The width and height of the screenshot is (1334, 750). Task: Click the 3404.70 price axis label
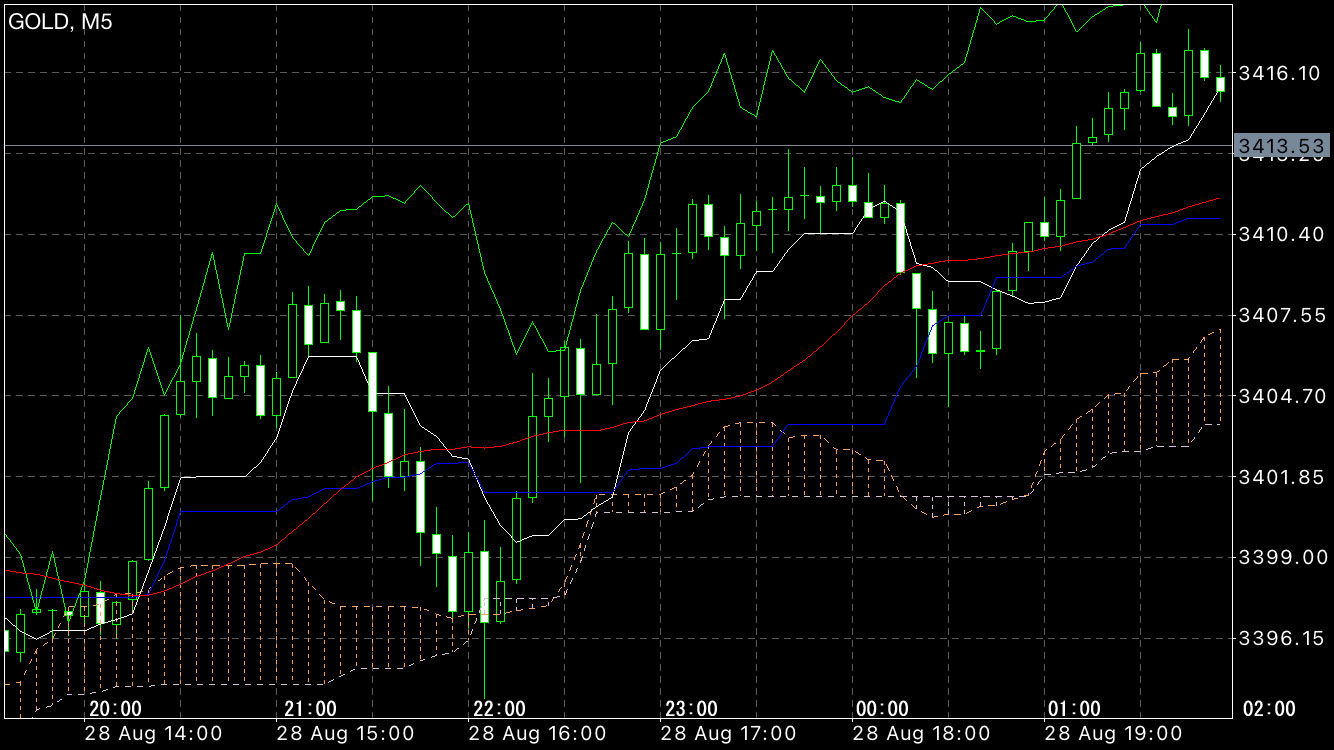pos(1281,396)
